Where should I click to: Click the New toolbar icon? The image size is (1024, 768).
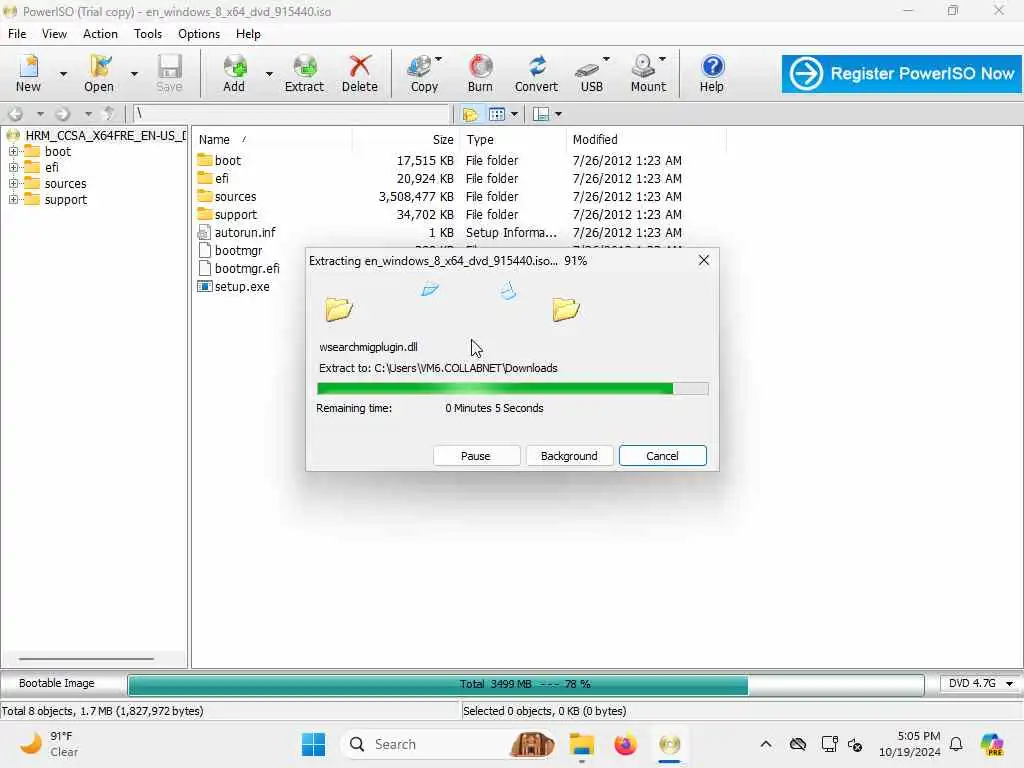tap(28, 72)
